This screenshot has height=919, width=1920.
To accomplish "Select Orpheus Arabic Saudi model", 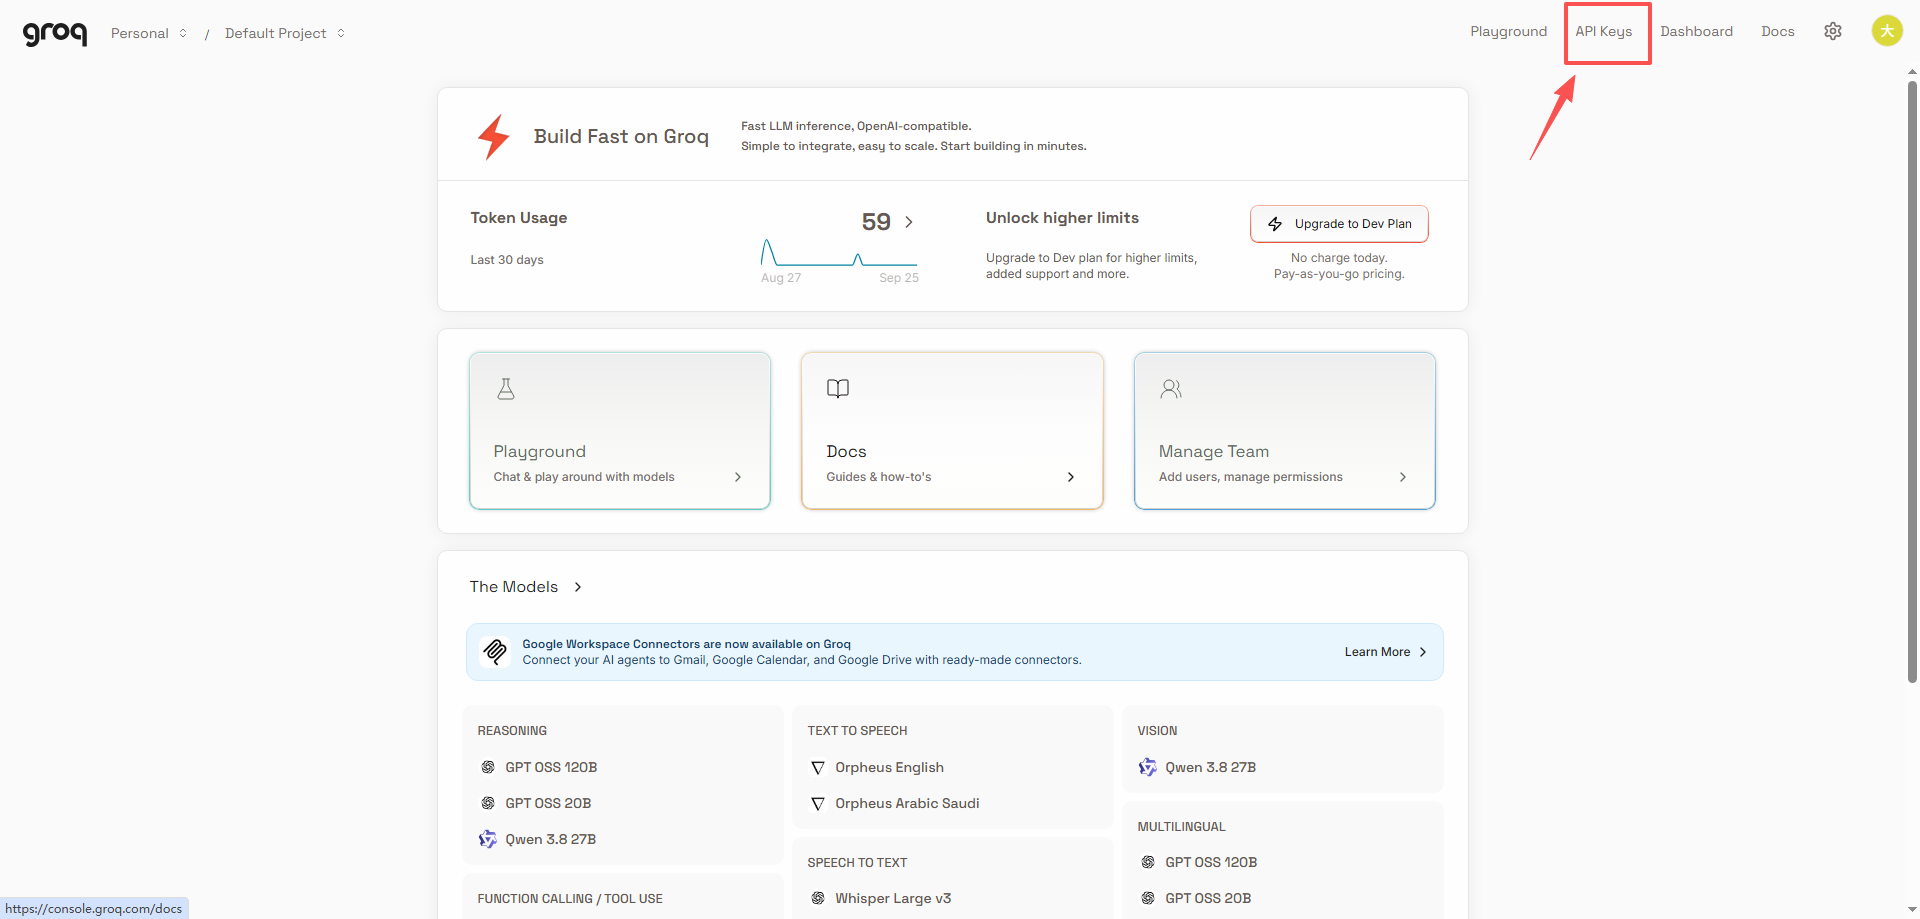I will (907, 803).
